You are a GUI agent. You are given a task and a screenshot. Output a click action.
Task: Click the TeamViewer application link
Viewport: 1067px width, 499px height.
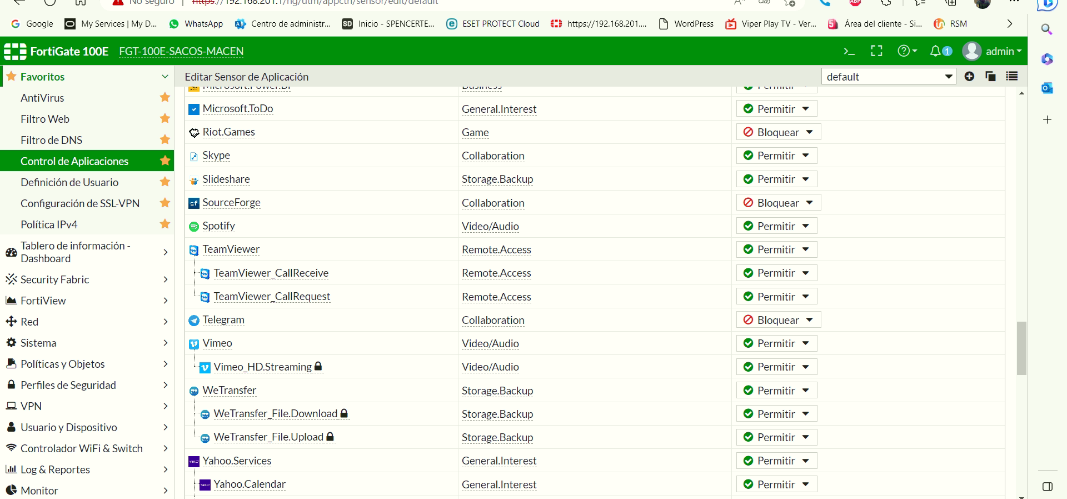[x=231, y=250]
